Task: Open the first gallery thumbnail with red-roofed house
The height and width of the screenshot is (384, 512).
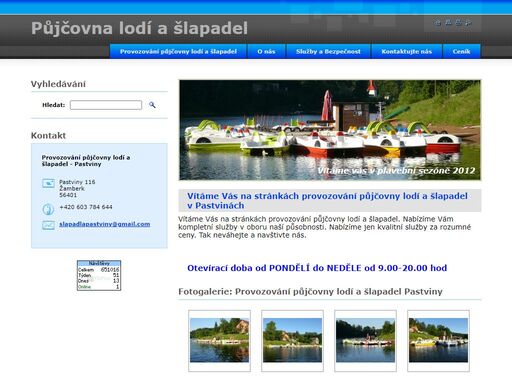Action: pos(219,340)
